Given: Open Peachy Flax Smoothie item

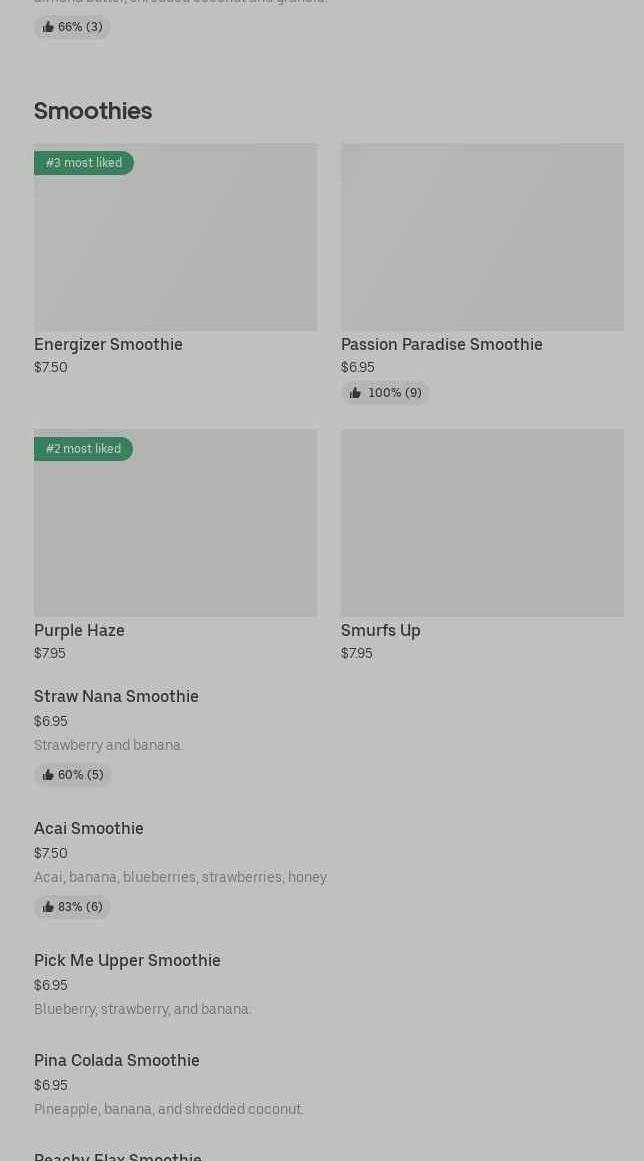Looking at the screenshot, I should click(118, 1156).
